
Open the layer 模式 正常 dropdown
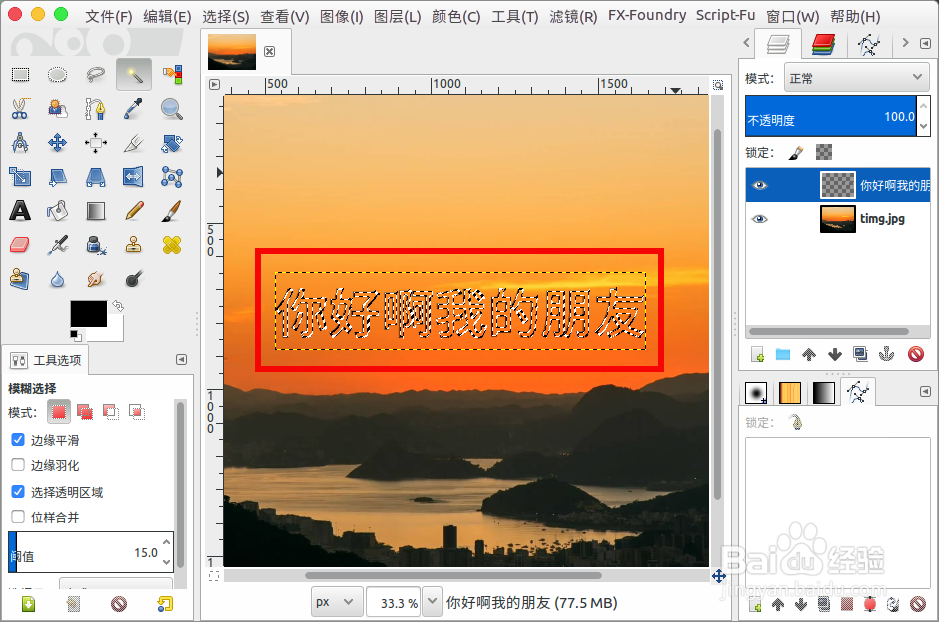tap(856, 78)
